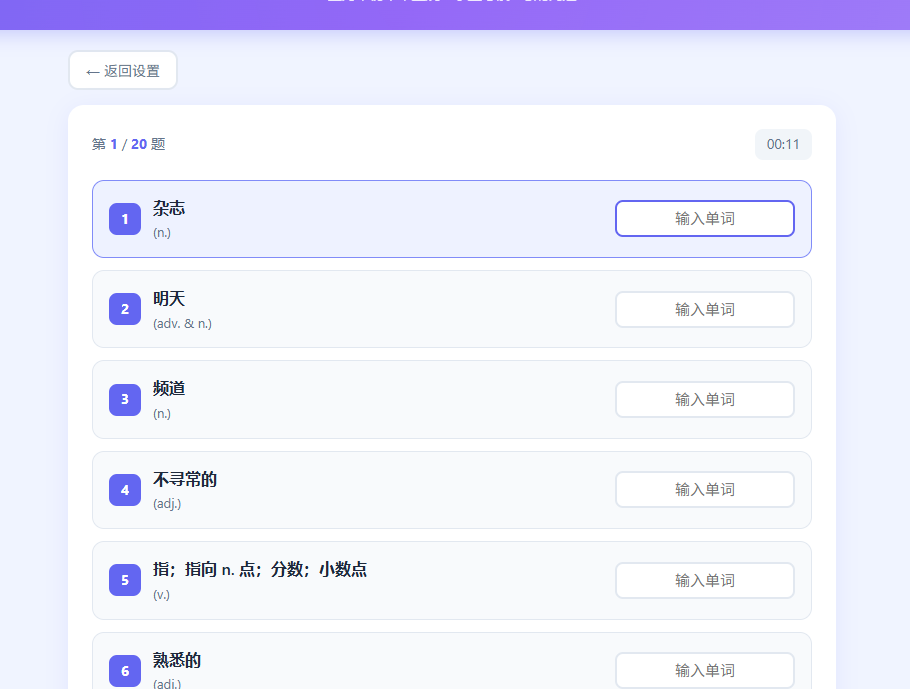Click the word prompt 频道
910x689 pixels.
[169, 389]
